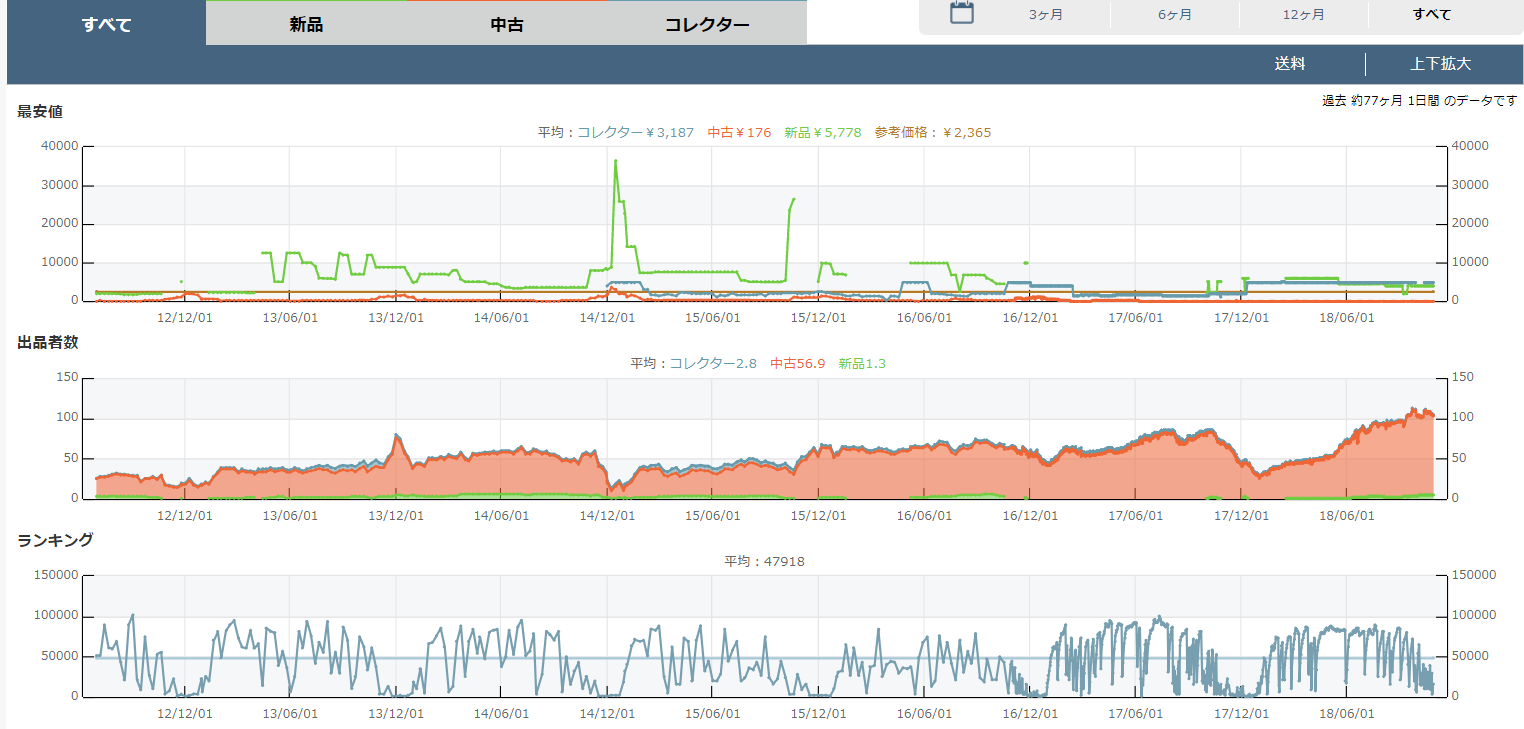Open the calendar date range icon
The width and height of the screenshot is (1524, 729).
tap(961, 14)
